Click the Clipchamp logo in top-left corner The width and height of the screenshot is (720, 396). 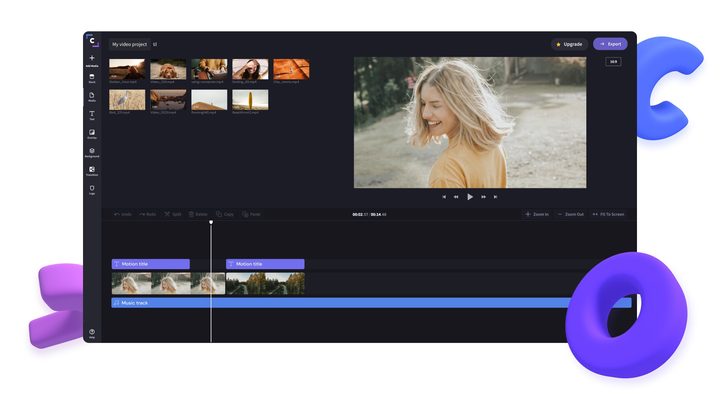pos(92,41)
